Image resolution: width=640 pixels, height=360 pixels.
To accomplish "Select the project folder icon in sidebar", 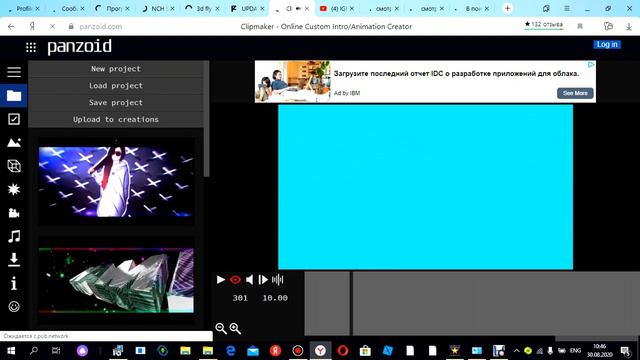I will coord(14,96).
